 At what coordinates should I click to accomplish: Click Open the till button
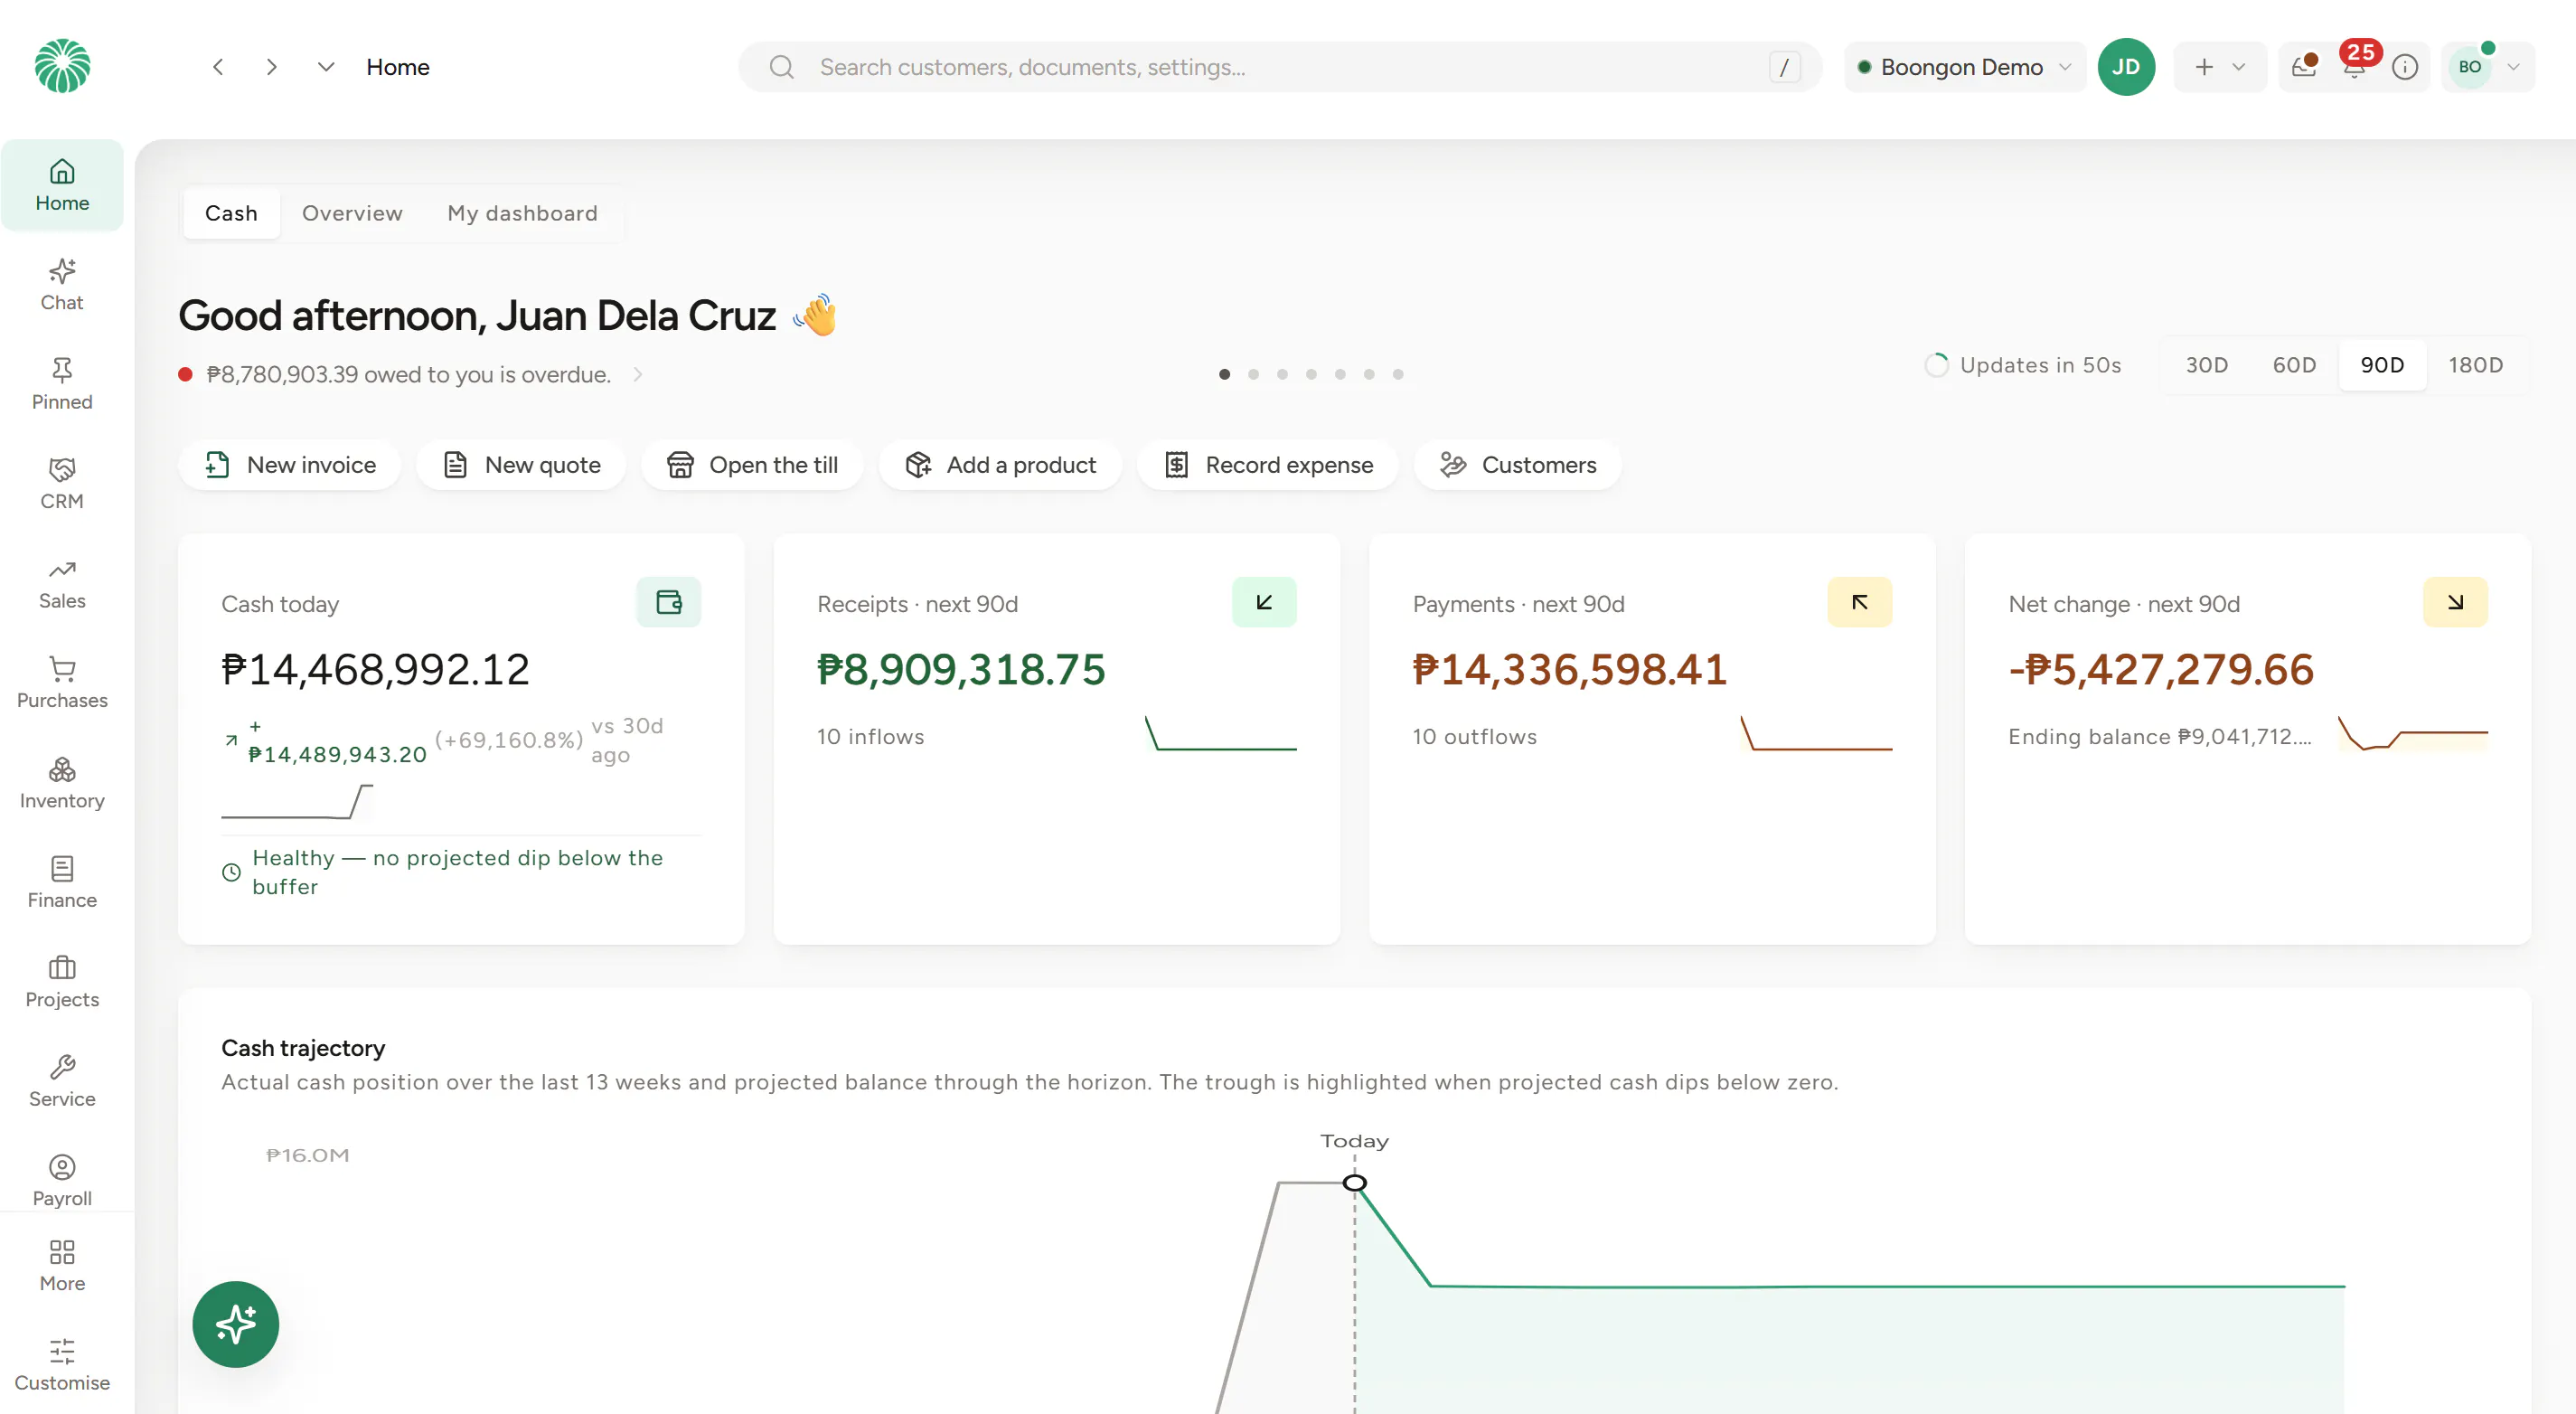[752, 465]
